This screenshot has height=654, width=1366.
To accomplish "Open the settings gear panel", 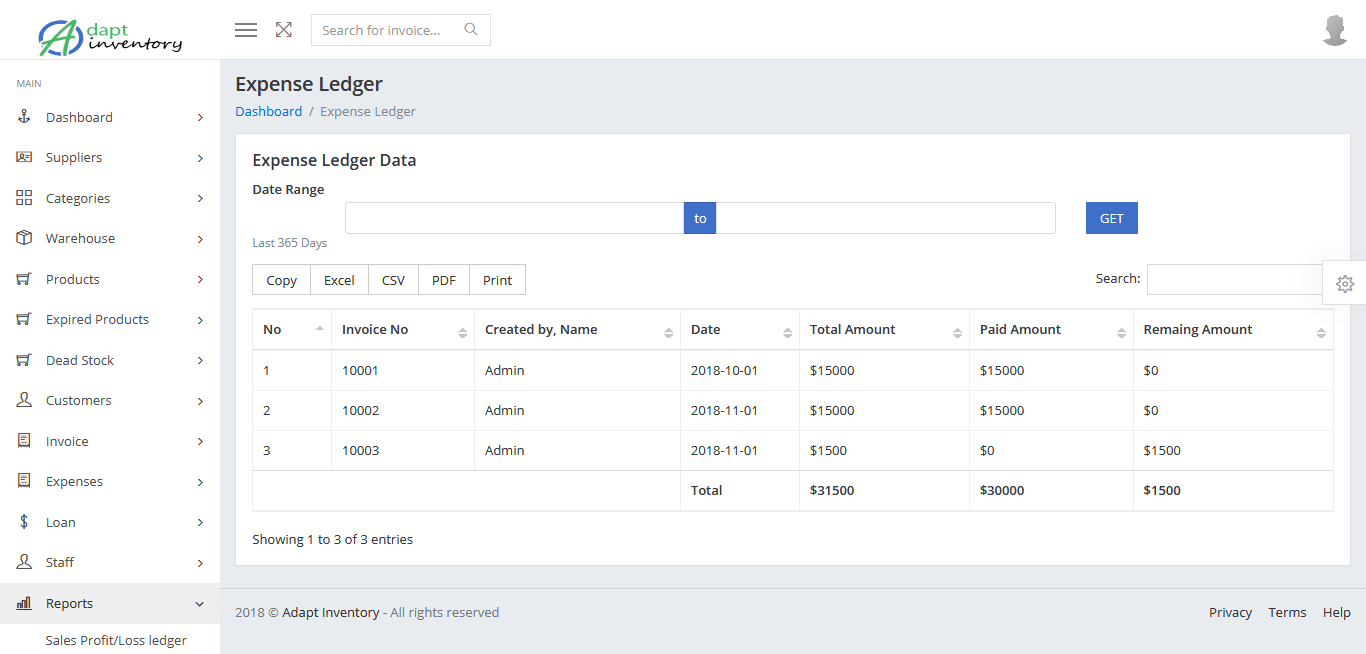I will click(x=1345, y=284).
